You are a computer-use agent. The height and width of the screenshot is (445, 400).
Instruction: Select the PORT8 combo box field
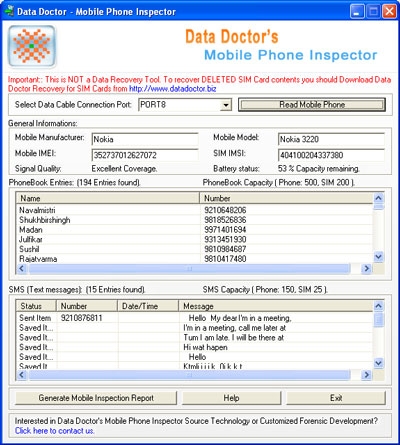pyautogui.click(x=185, y=105)
